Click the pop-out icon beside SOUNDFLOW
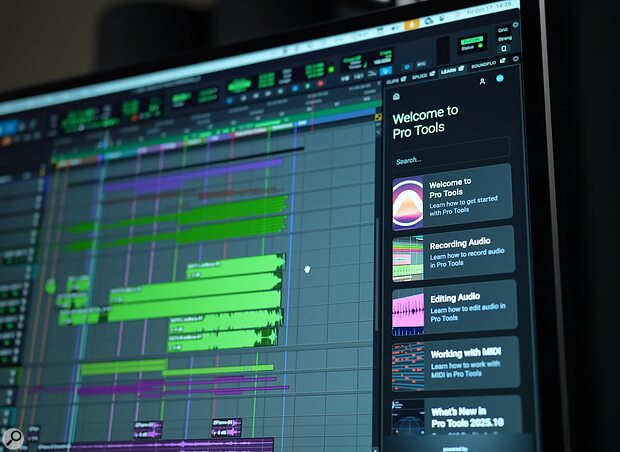 pos(502,61)
